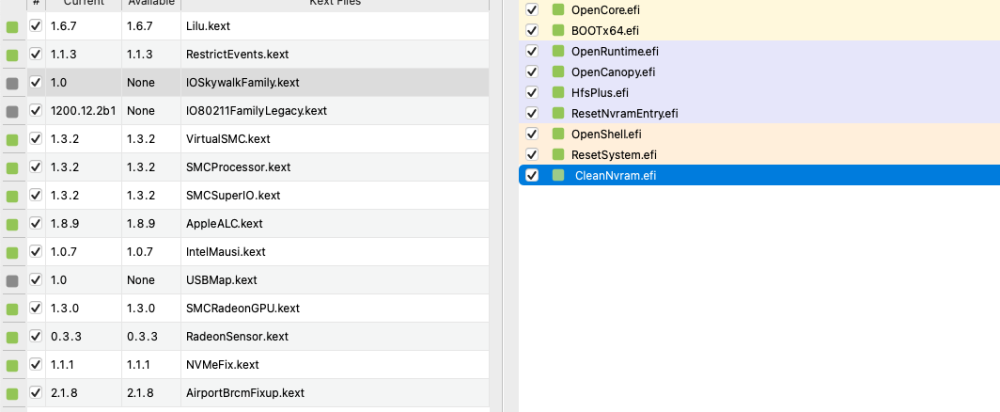Uncheck the AppleALC.kext checkbox
The image size is (1000, 412).
[36, 223]
